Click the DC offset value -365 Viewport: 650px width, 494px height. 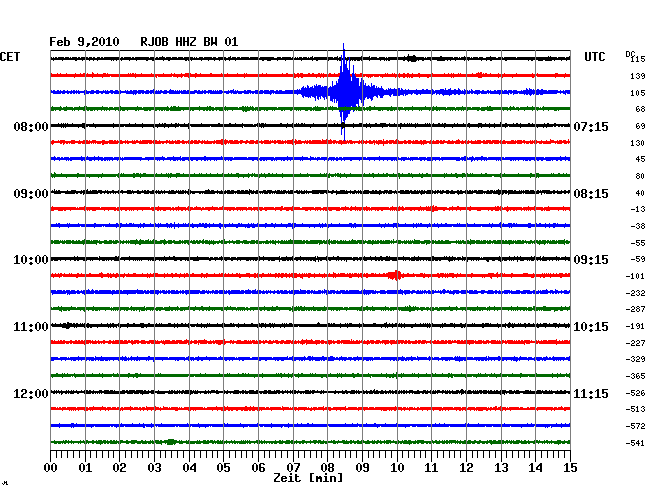click(635, 376)
